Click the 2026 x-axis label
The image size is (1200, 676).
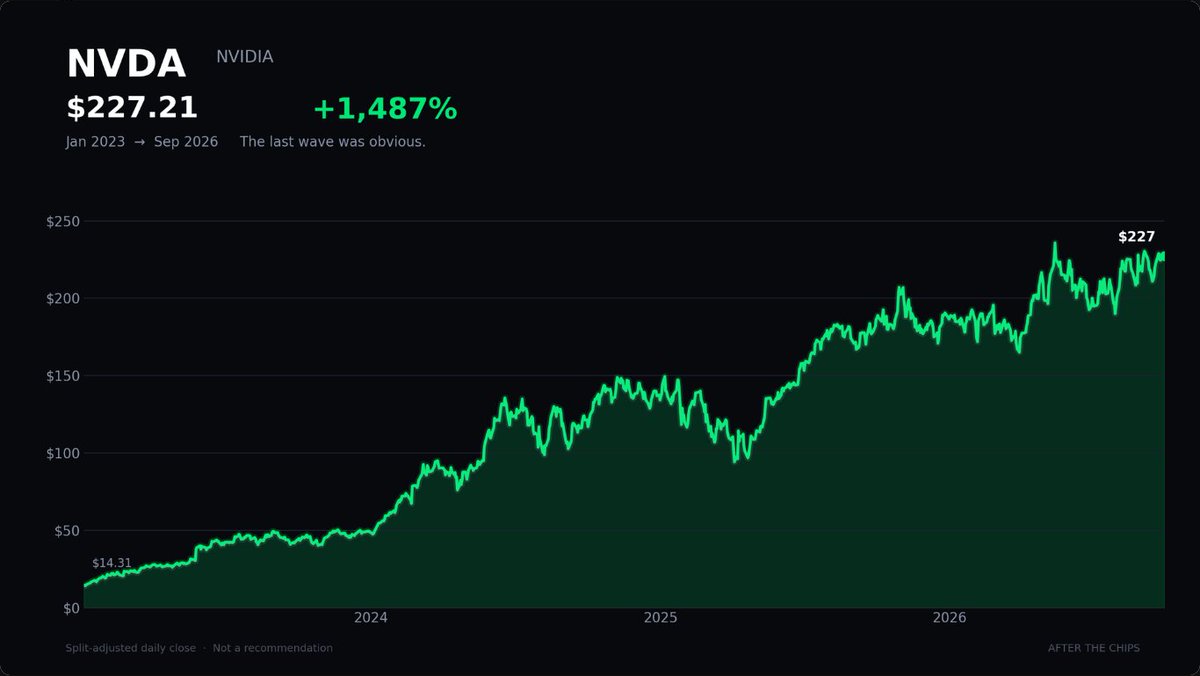(949, 618)
